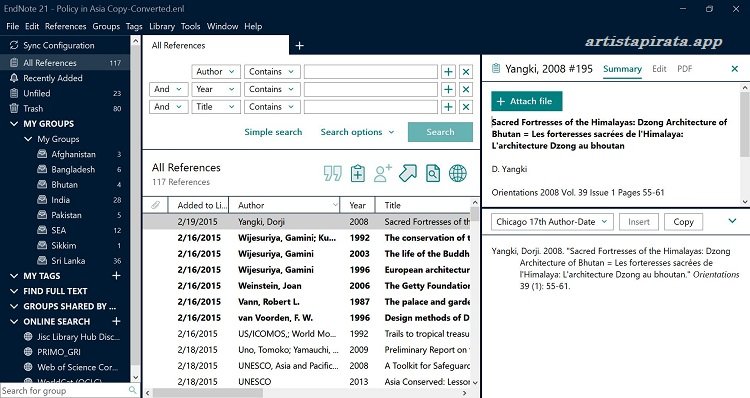Click the Sync Configuration icon
The width and height of the screenshot is (750, 398).
pyautogui.click(x=14, y=45)
